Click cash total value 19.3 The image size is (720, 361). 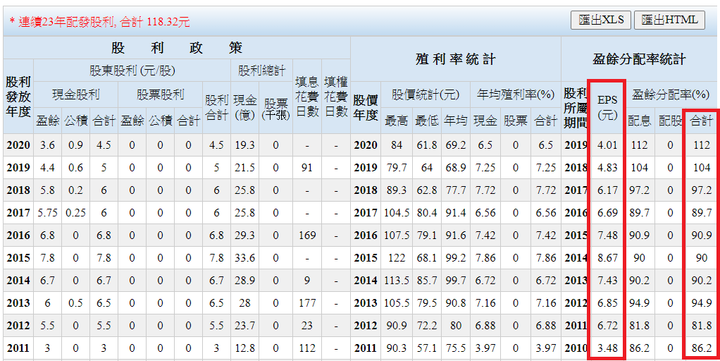pos(244,146)
